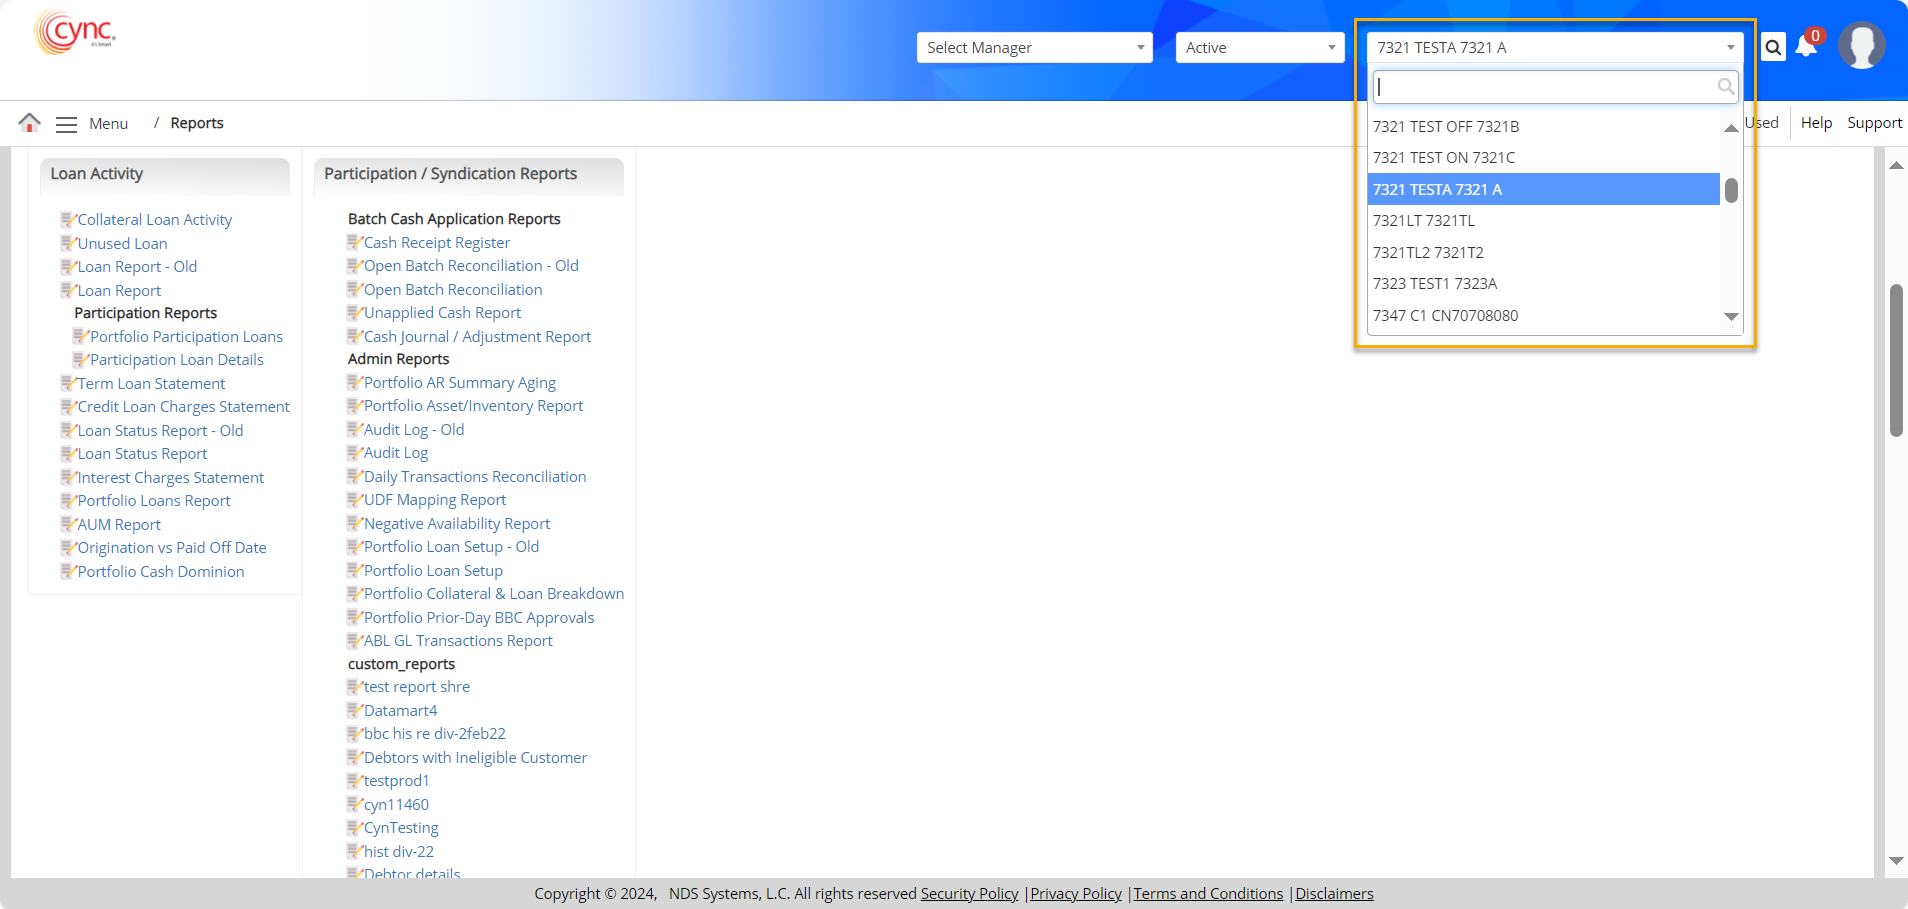The width and height of the screenshot is (1908, 909).
Task: Open the Term Loan Statement report
Action: 151,384
